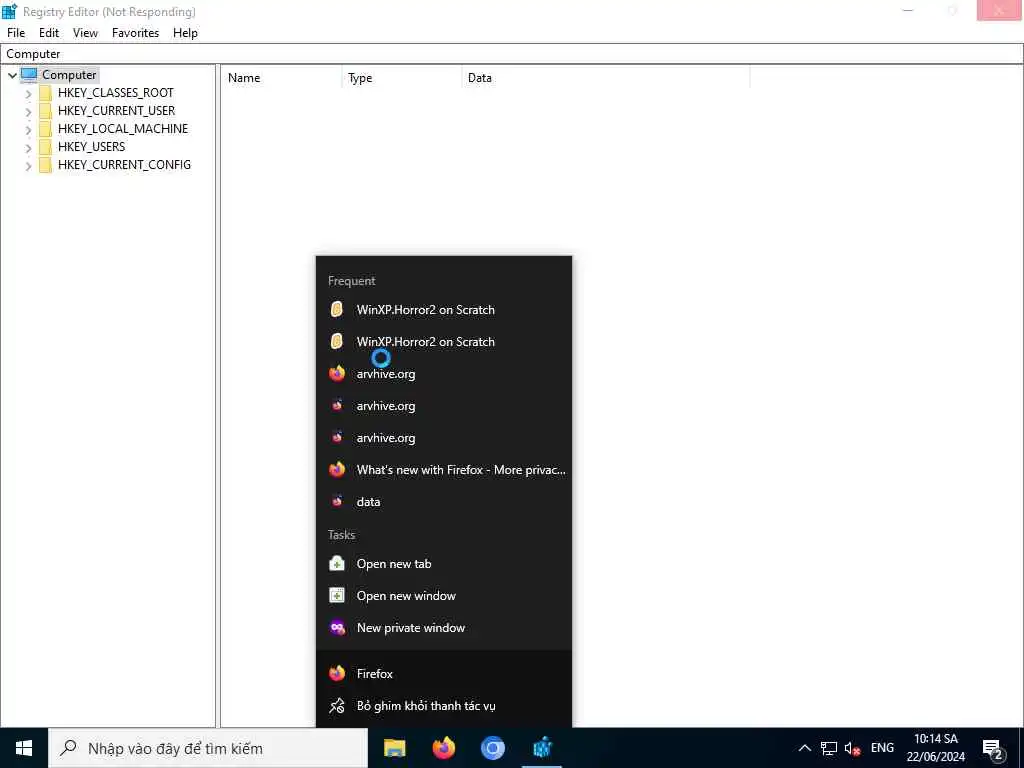Open the Favorites menu
The width and height of the screenshot is (1024, 768).
pos(135,33)
